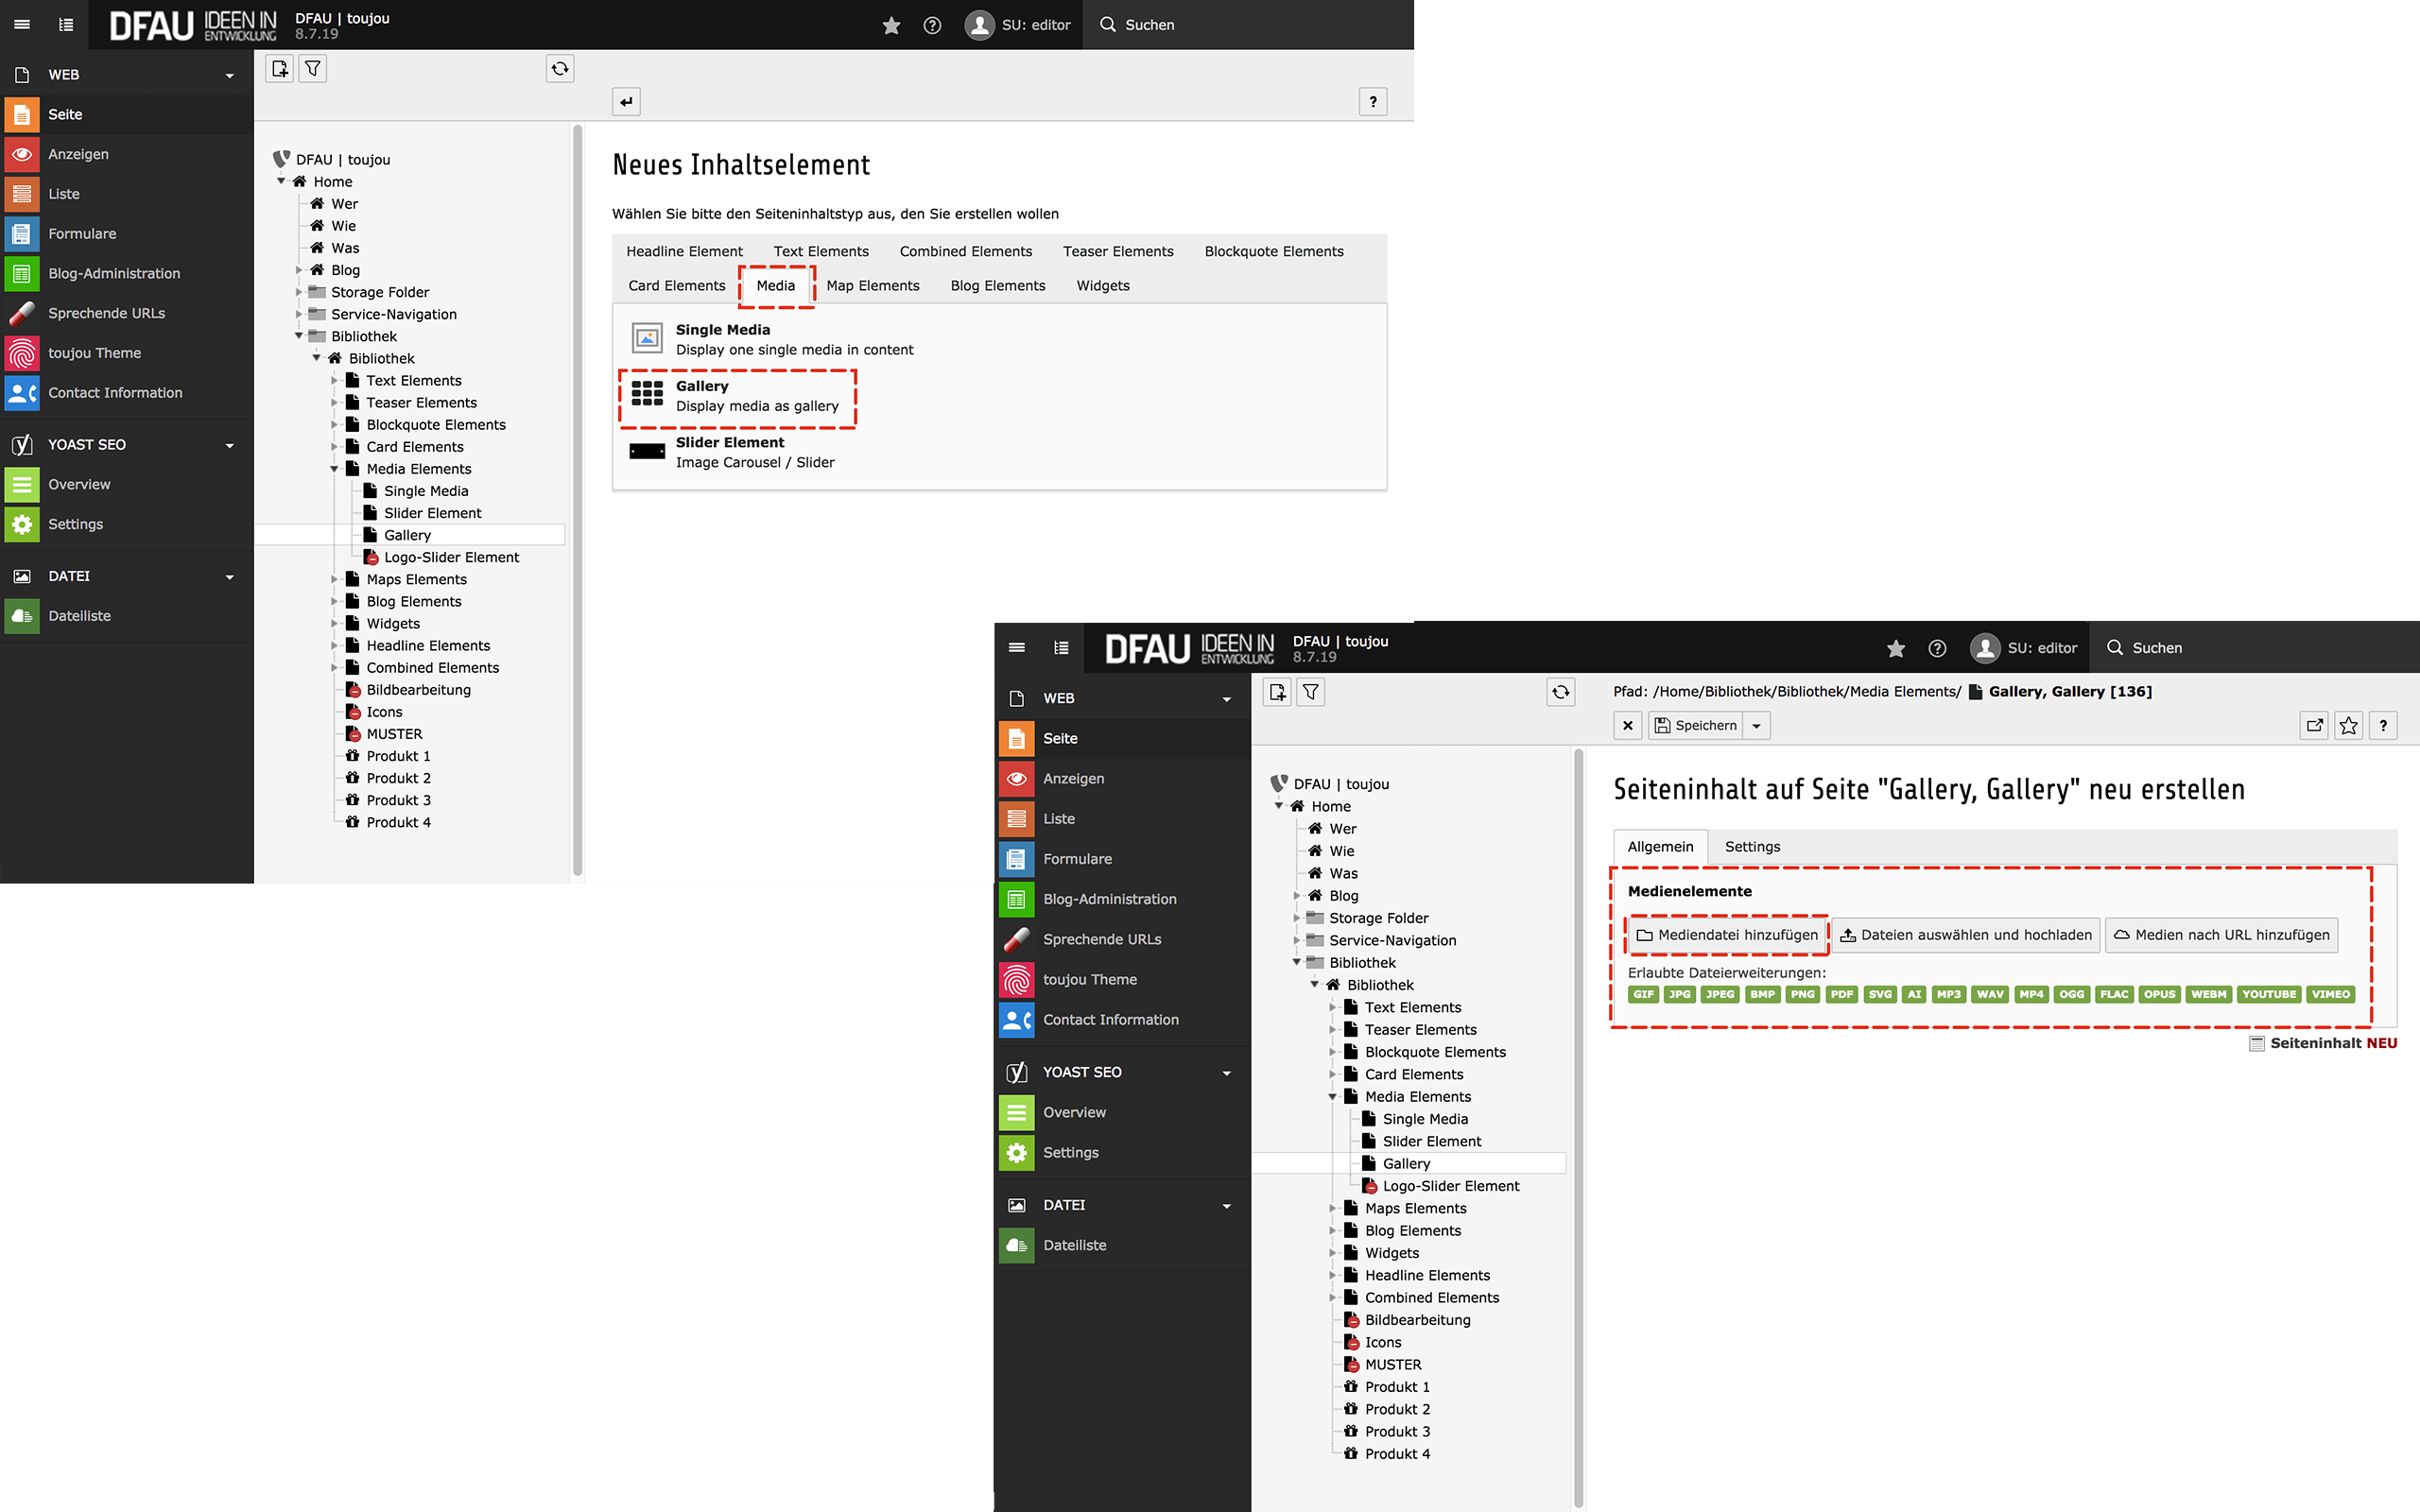Open Dateiliste module in the lower window

click(x=1123, y=1245)
